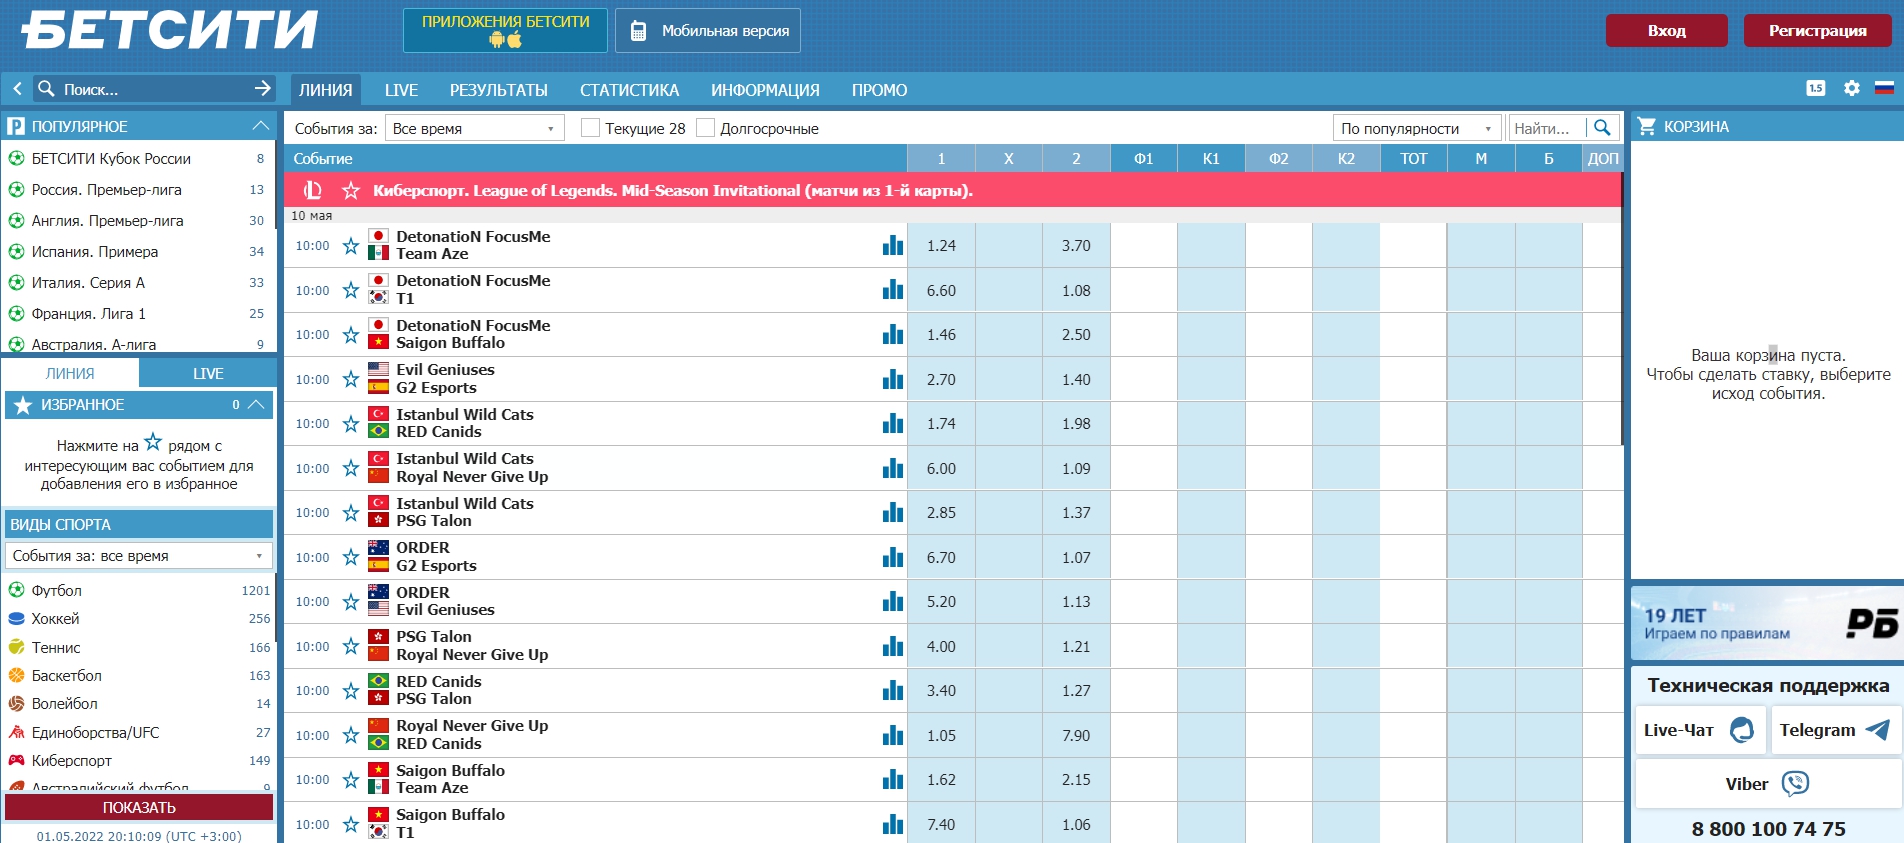The width and height of the screenshot is (1904, 843).
Task: Collapse the ПОПУЛЯРНОЕ section
Action: (x=260, y=126)
